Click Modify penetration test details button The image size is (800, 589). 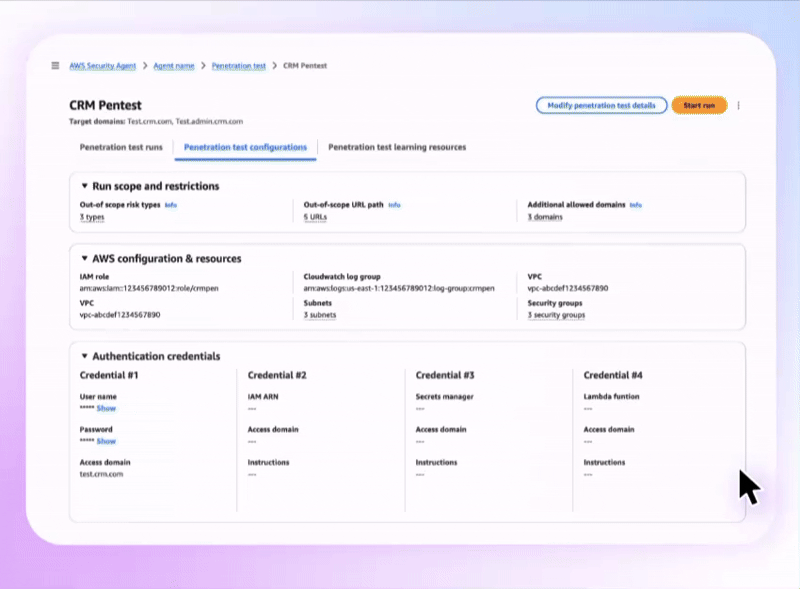601,105
